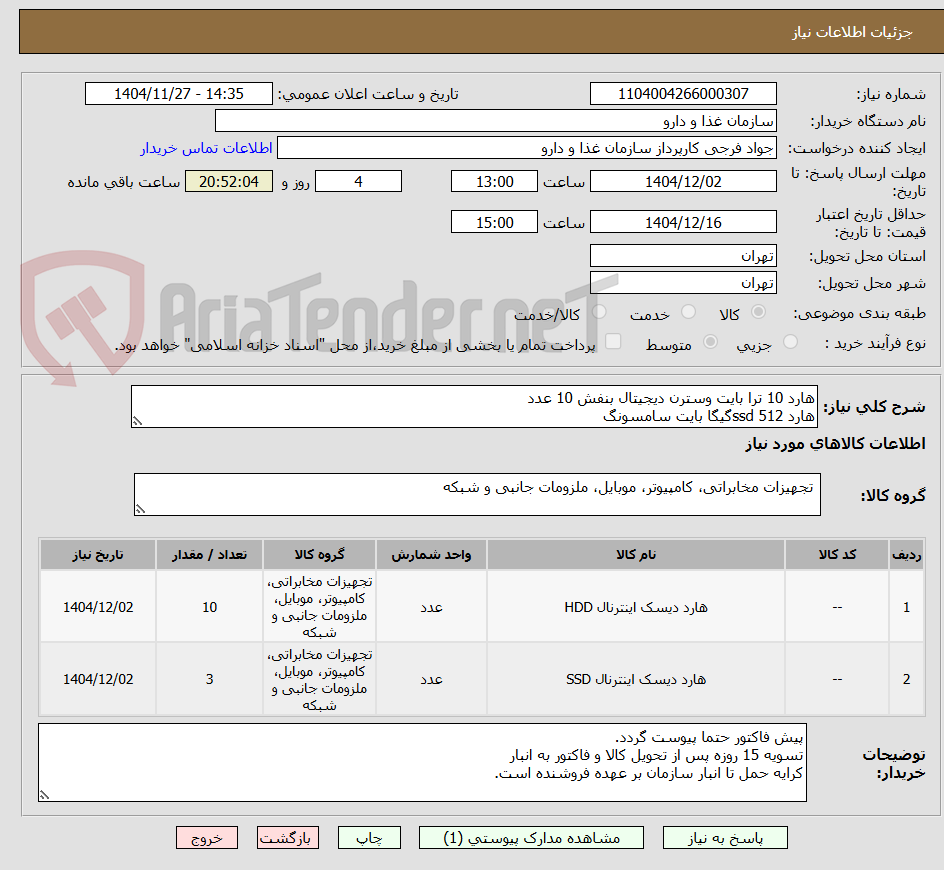Click the هارد دیسک اینترنال SSD cell
The image size is (944, 870).
point(636,679)
